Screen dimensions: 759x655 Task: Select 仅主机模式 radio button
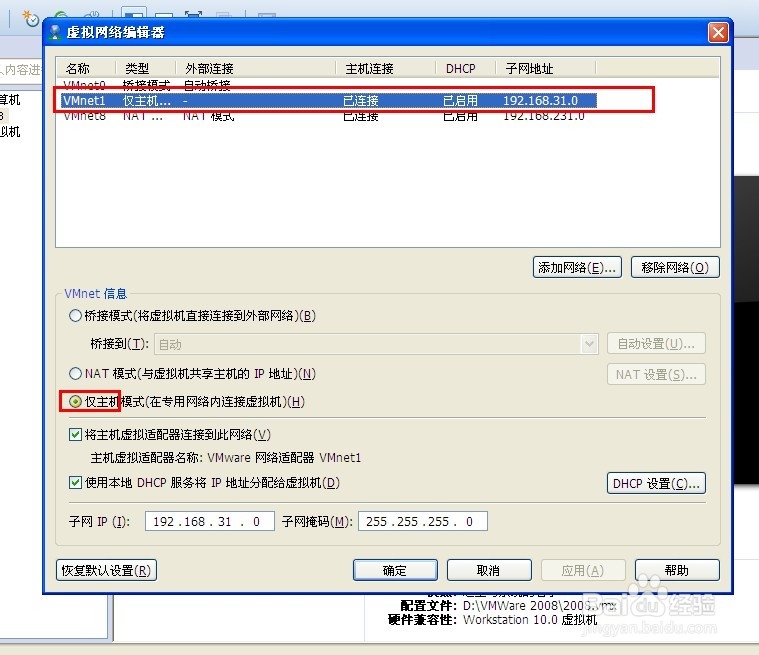click(75, 401)
